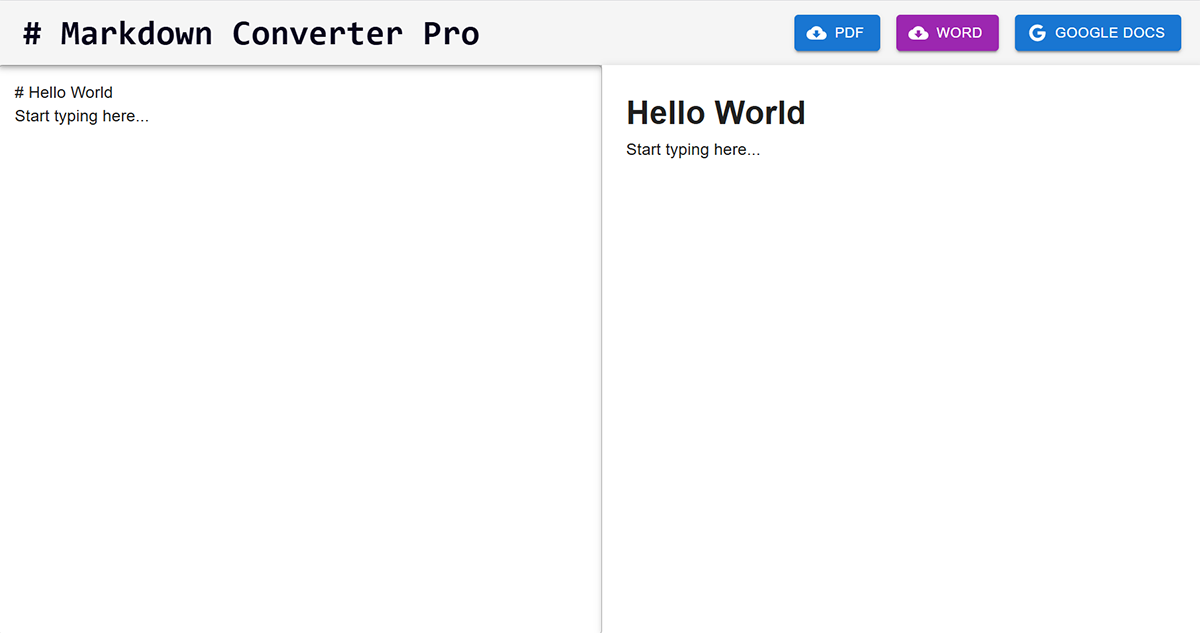This screenshot has width=1200, height=633.
Task: Click the 'Start typing here...' text in the preview
Action: click(x=693, y=149)
